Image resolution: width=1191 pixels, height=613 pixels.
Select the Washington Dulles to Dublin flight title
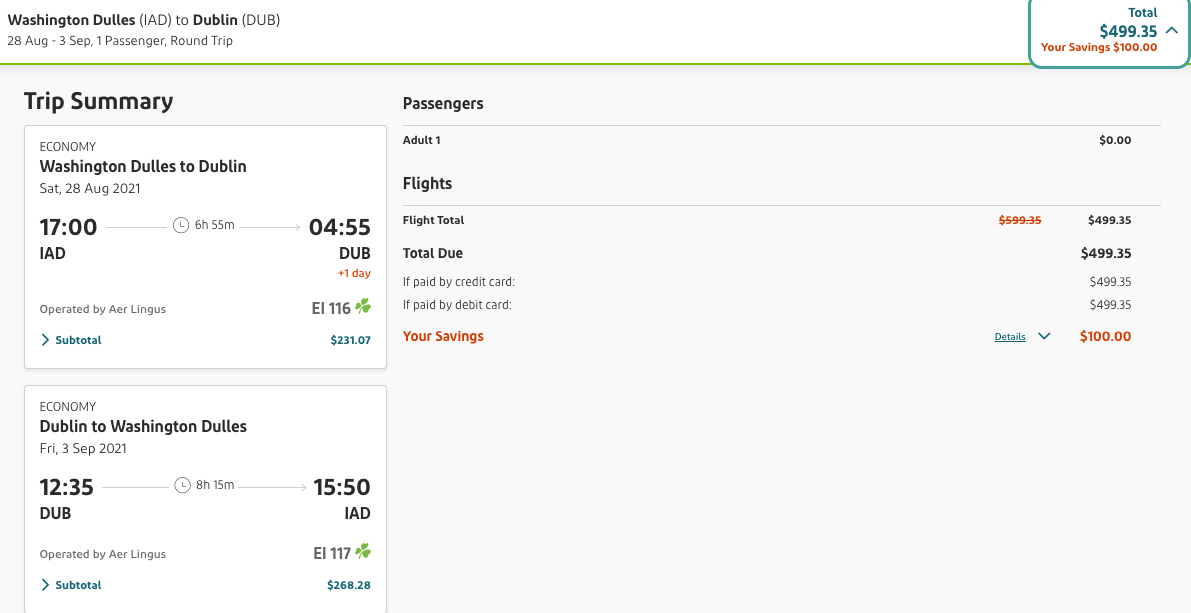143,166
